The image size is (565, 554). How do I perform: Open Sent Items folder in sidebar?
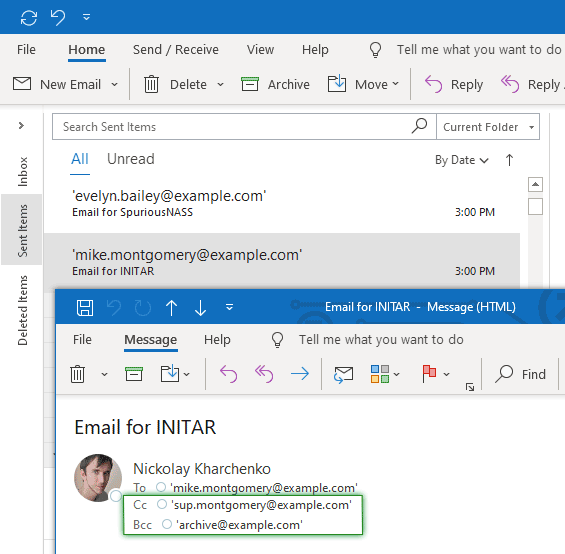[x=22, y=231]
